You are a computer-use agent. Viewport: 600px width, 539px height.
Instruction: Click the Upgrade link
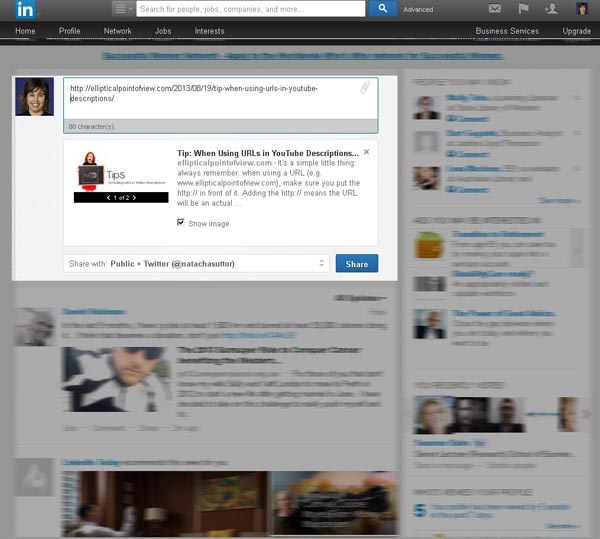pyautogui.click(x=577, y=31)
